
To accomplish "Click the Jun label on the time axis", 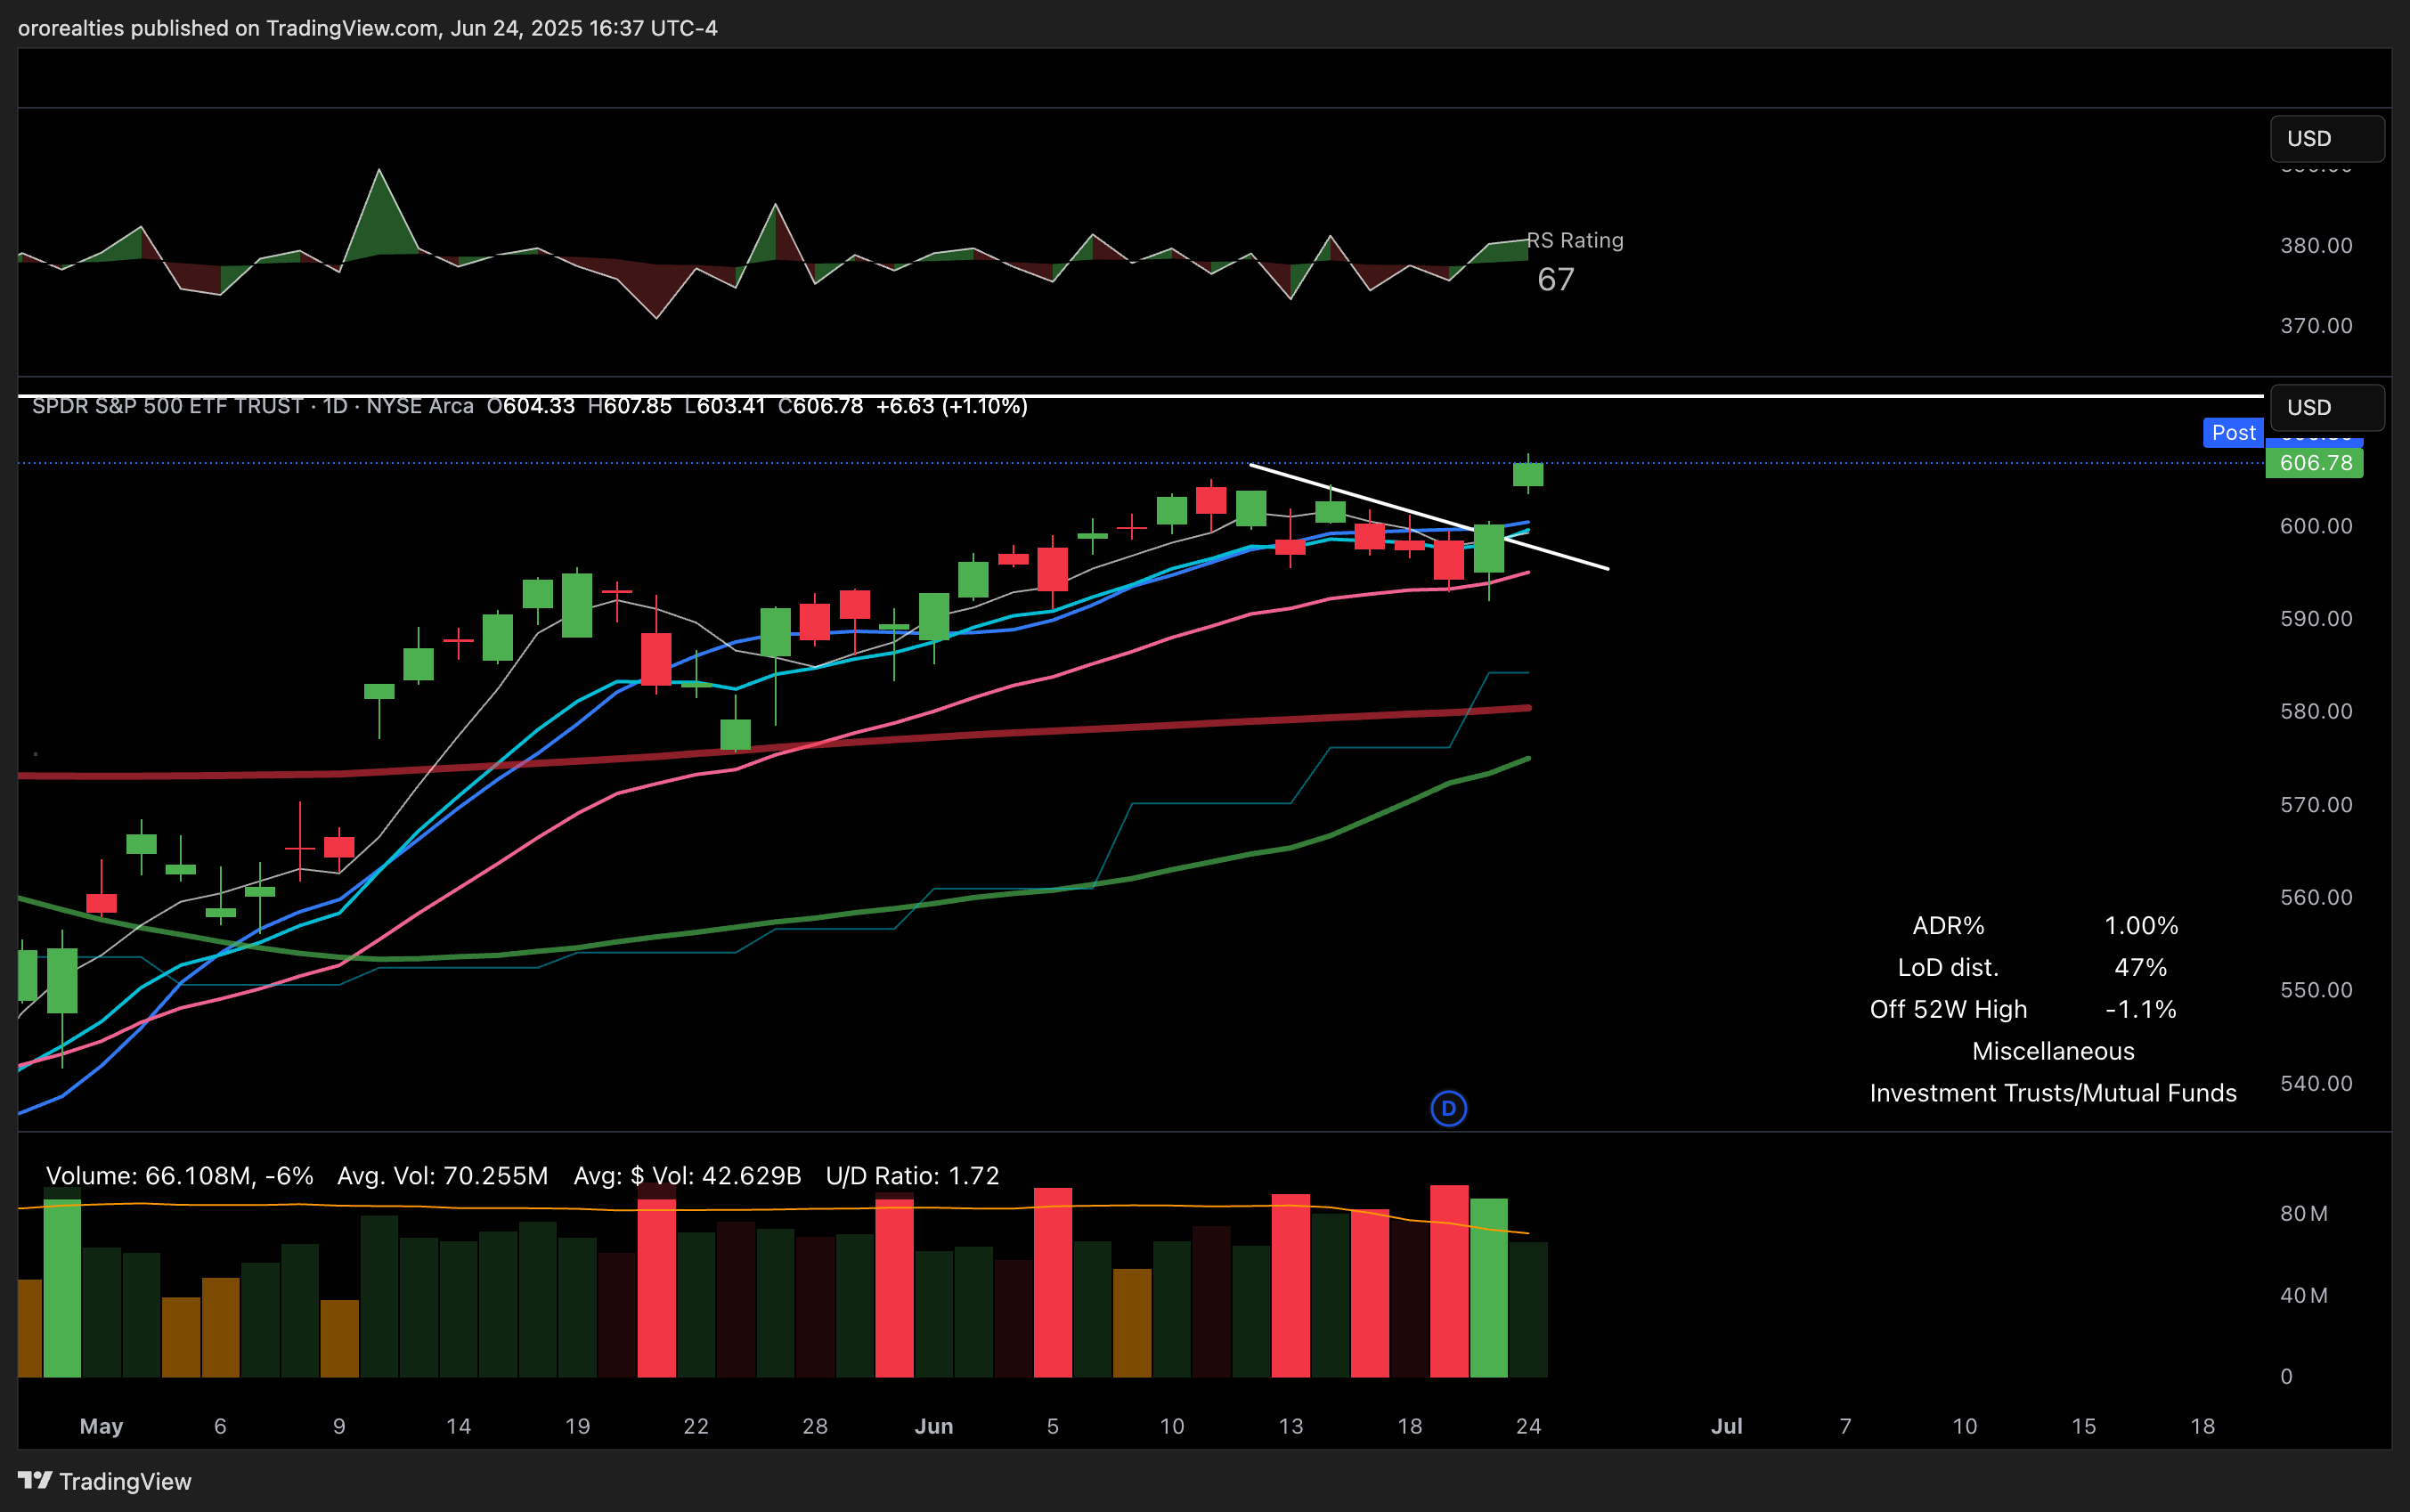I will tap(934, 1427).
